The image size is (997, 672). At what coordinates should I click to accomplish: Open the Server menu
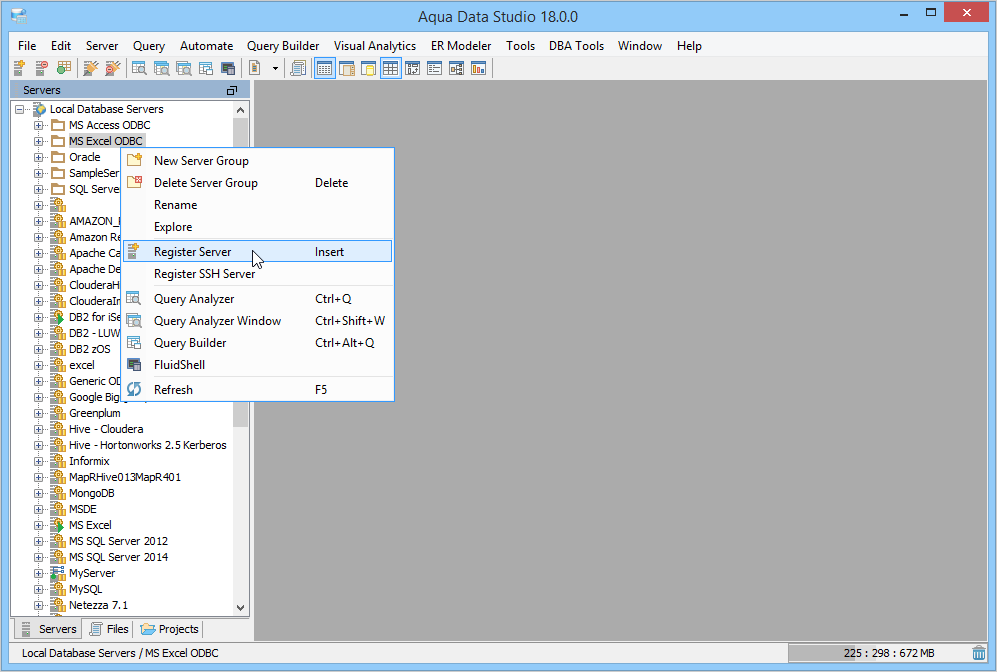pyautogui.click(x=102, y=46)
